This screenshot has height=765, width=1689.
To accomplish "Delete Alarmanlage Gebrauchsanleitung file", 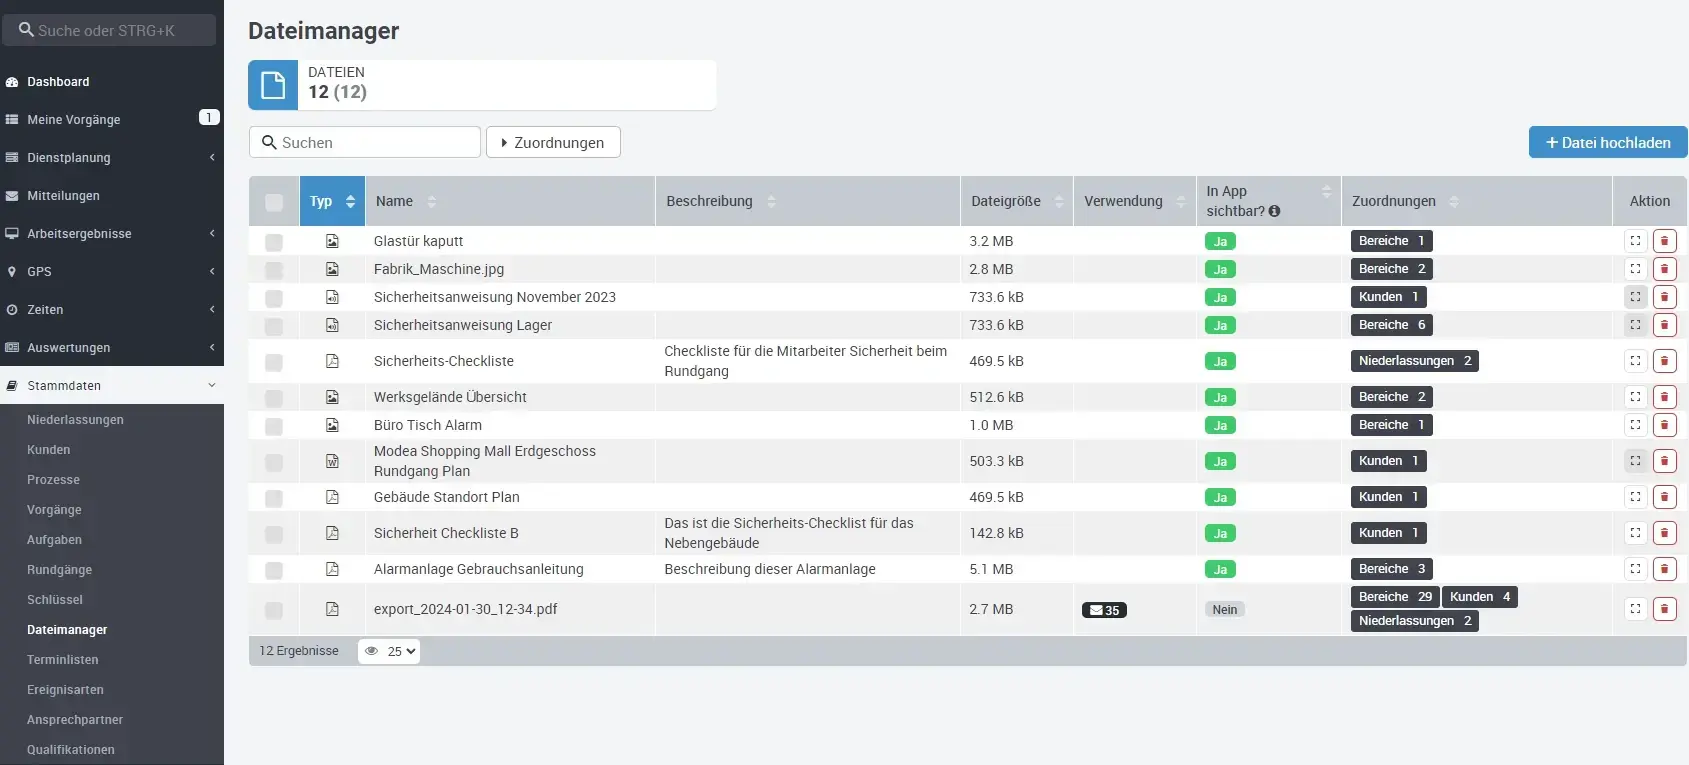I will (x=1664, y=569).
